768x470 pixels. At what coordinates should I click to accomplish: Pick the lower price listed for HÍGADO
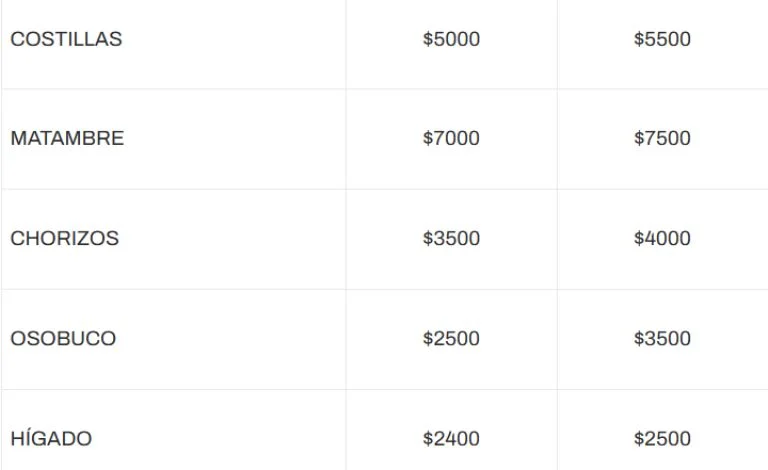click(451, 438)
